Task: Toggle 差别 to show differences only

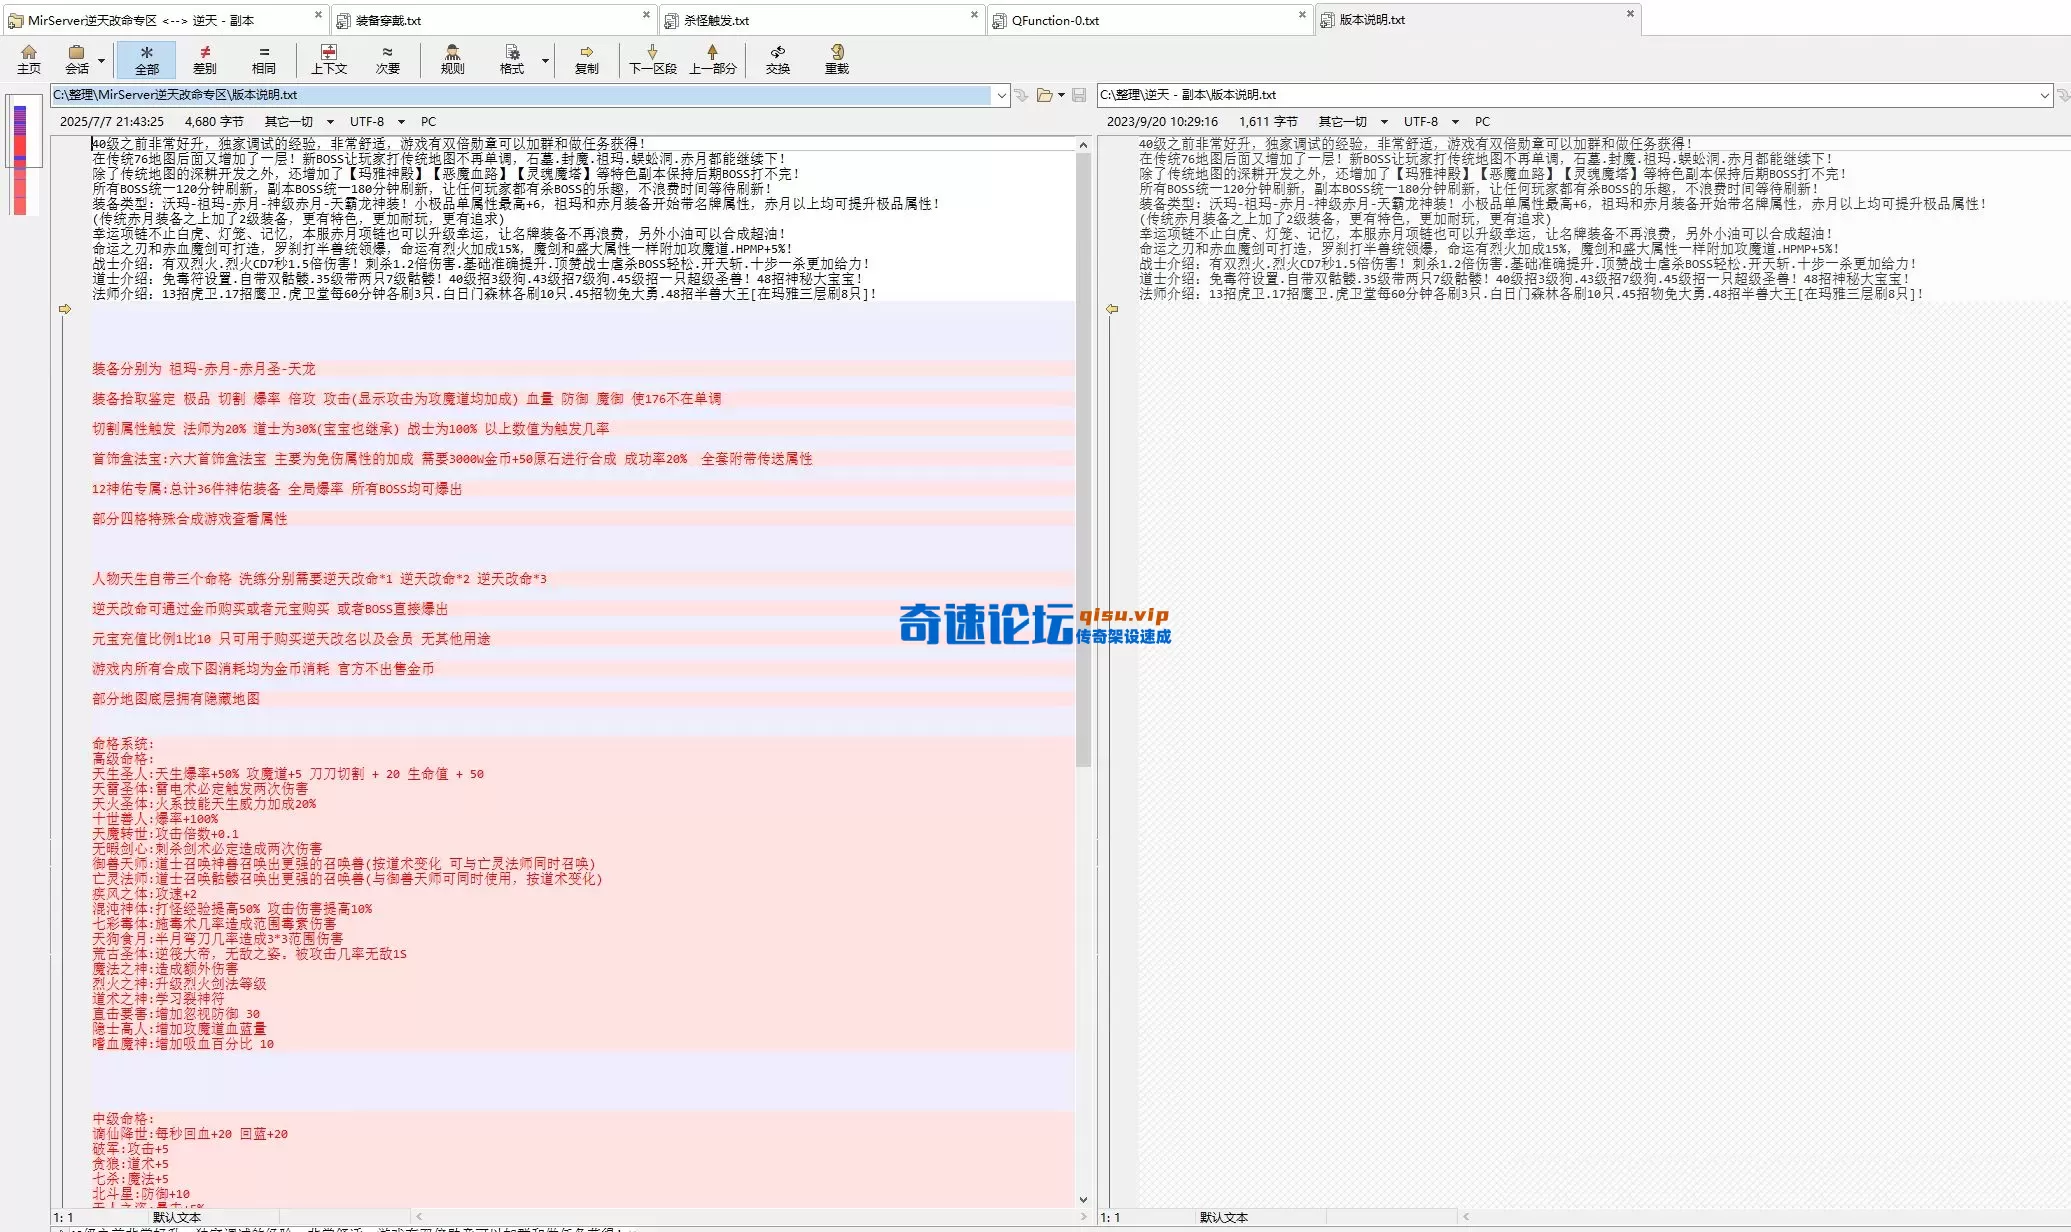Action: [x=205, y=59]
